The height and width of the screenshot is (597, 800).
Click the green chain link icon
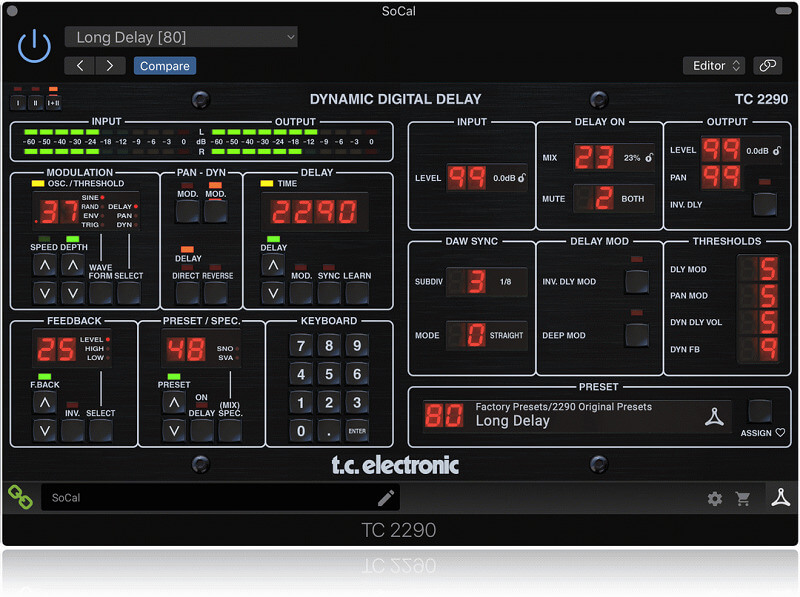20,497
